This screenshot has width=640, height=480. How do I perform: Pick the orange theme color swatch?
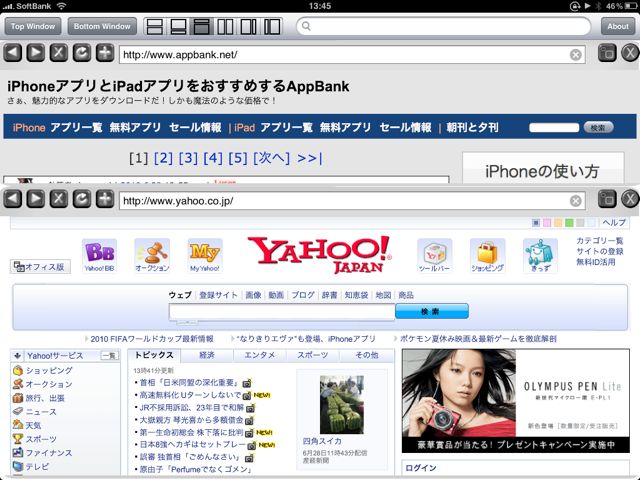558,222
